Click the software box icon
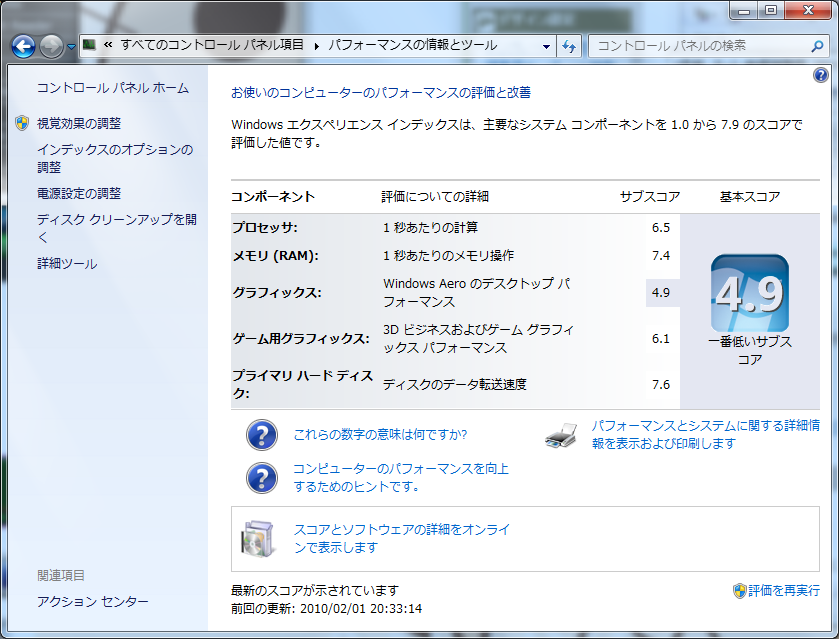This screenshot has width=839, height=639. (258, 538)
